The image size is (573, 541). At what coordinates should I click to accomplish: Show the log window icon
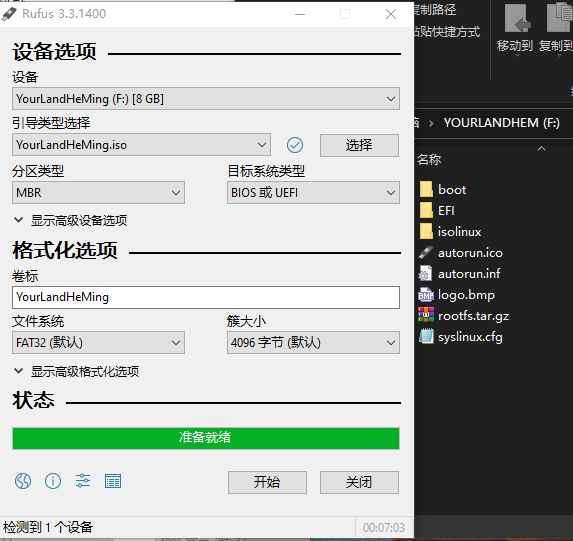pos(113,481)
